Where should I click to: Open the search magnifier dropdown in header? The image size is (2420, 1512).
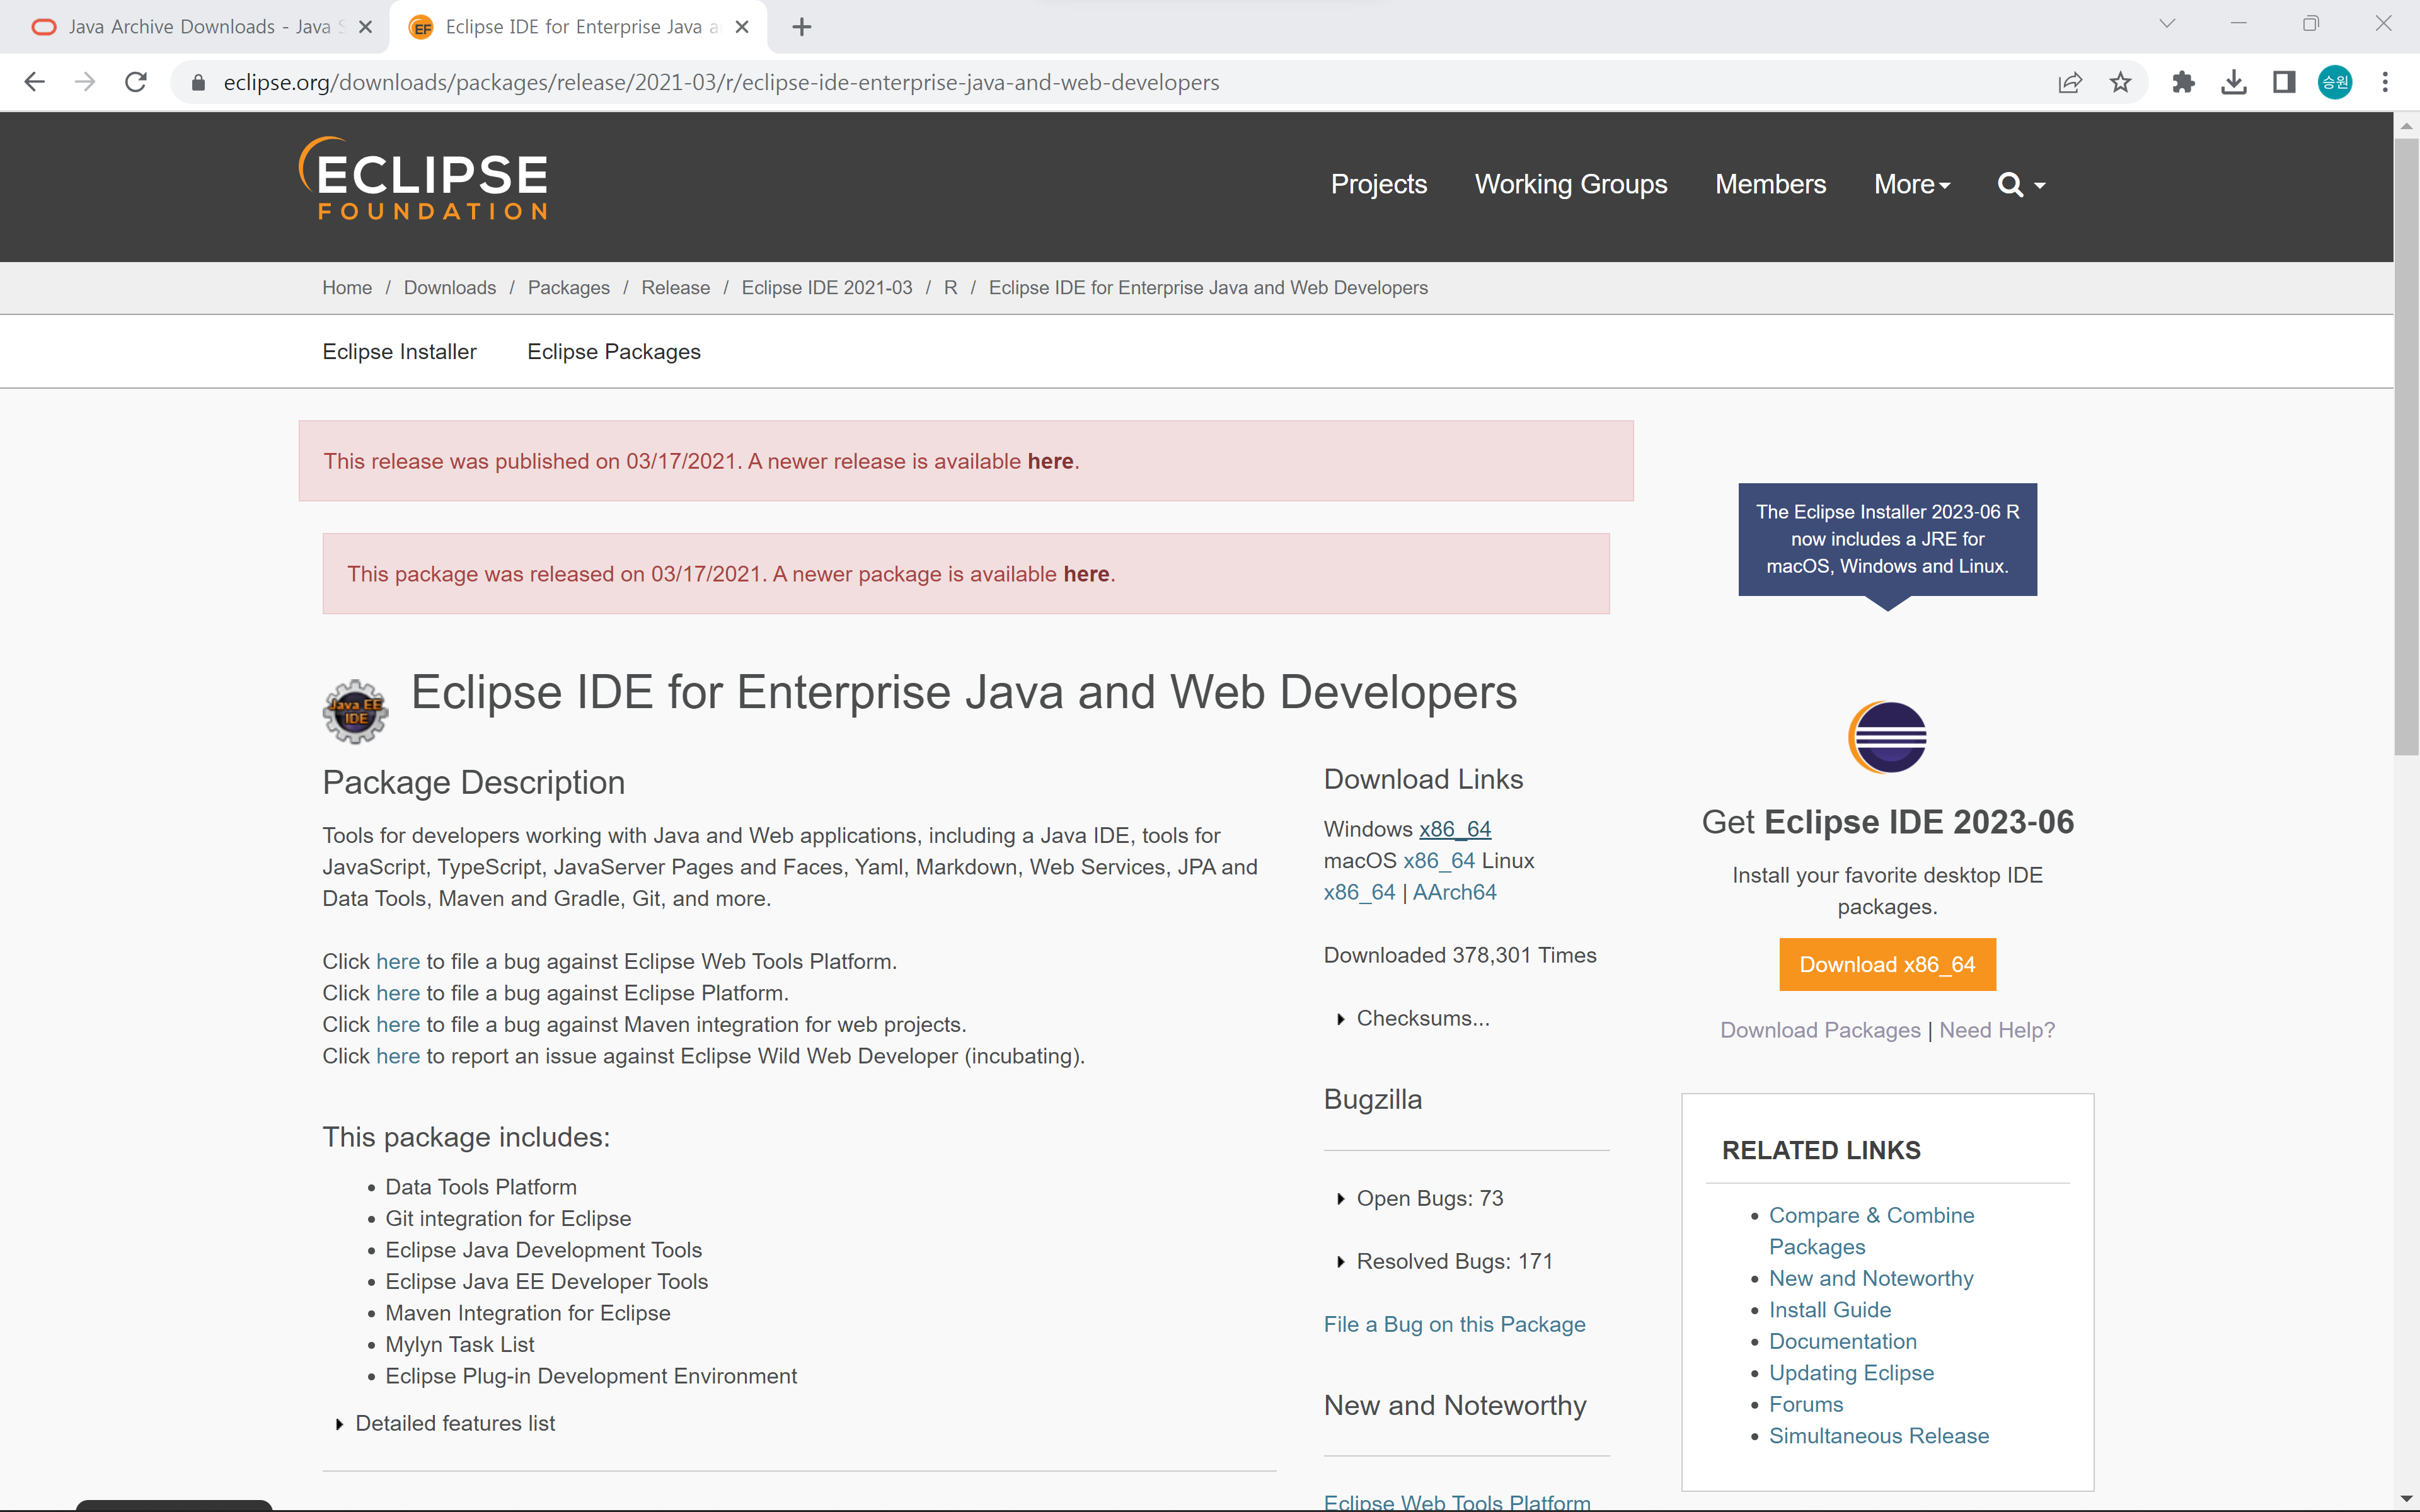click(x=2021, y=185)
